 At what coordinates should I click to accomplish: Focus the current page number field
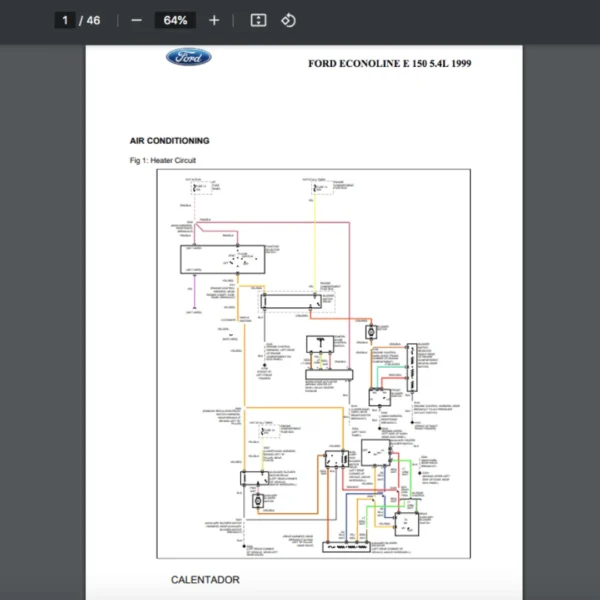(x=66, y=20)
